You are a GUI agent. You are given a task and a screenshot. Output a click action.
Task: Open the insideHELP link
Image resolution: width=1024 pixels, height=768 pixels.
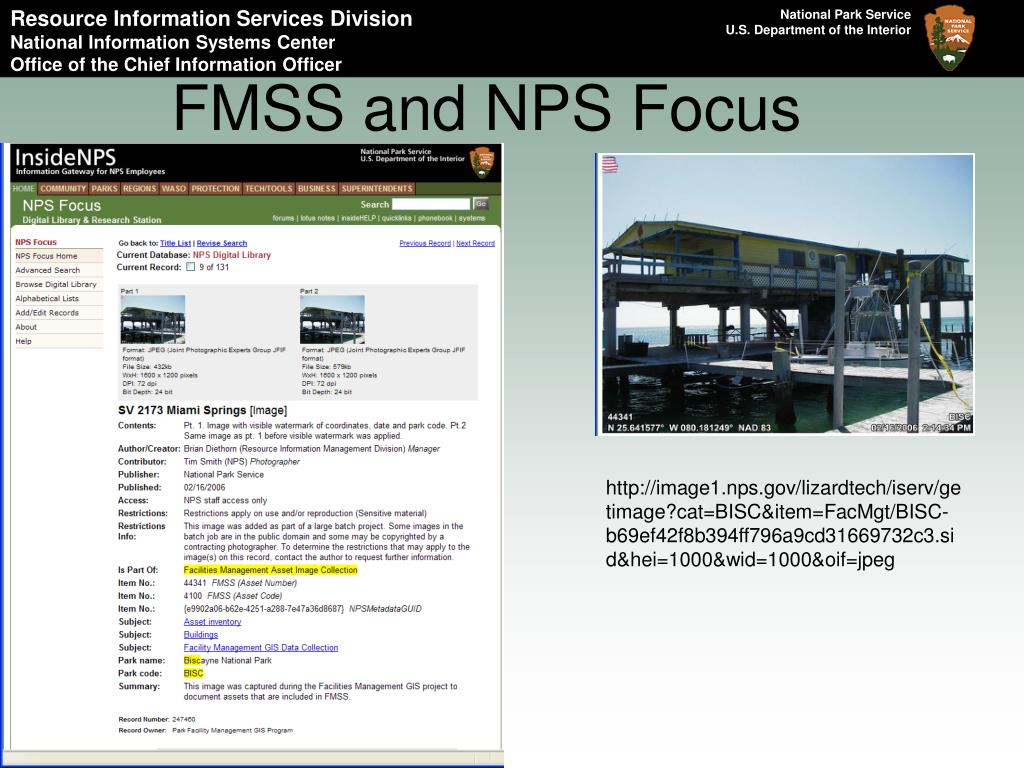[x=359, y=218]
